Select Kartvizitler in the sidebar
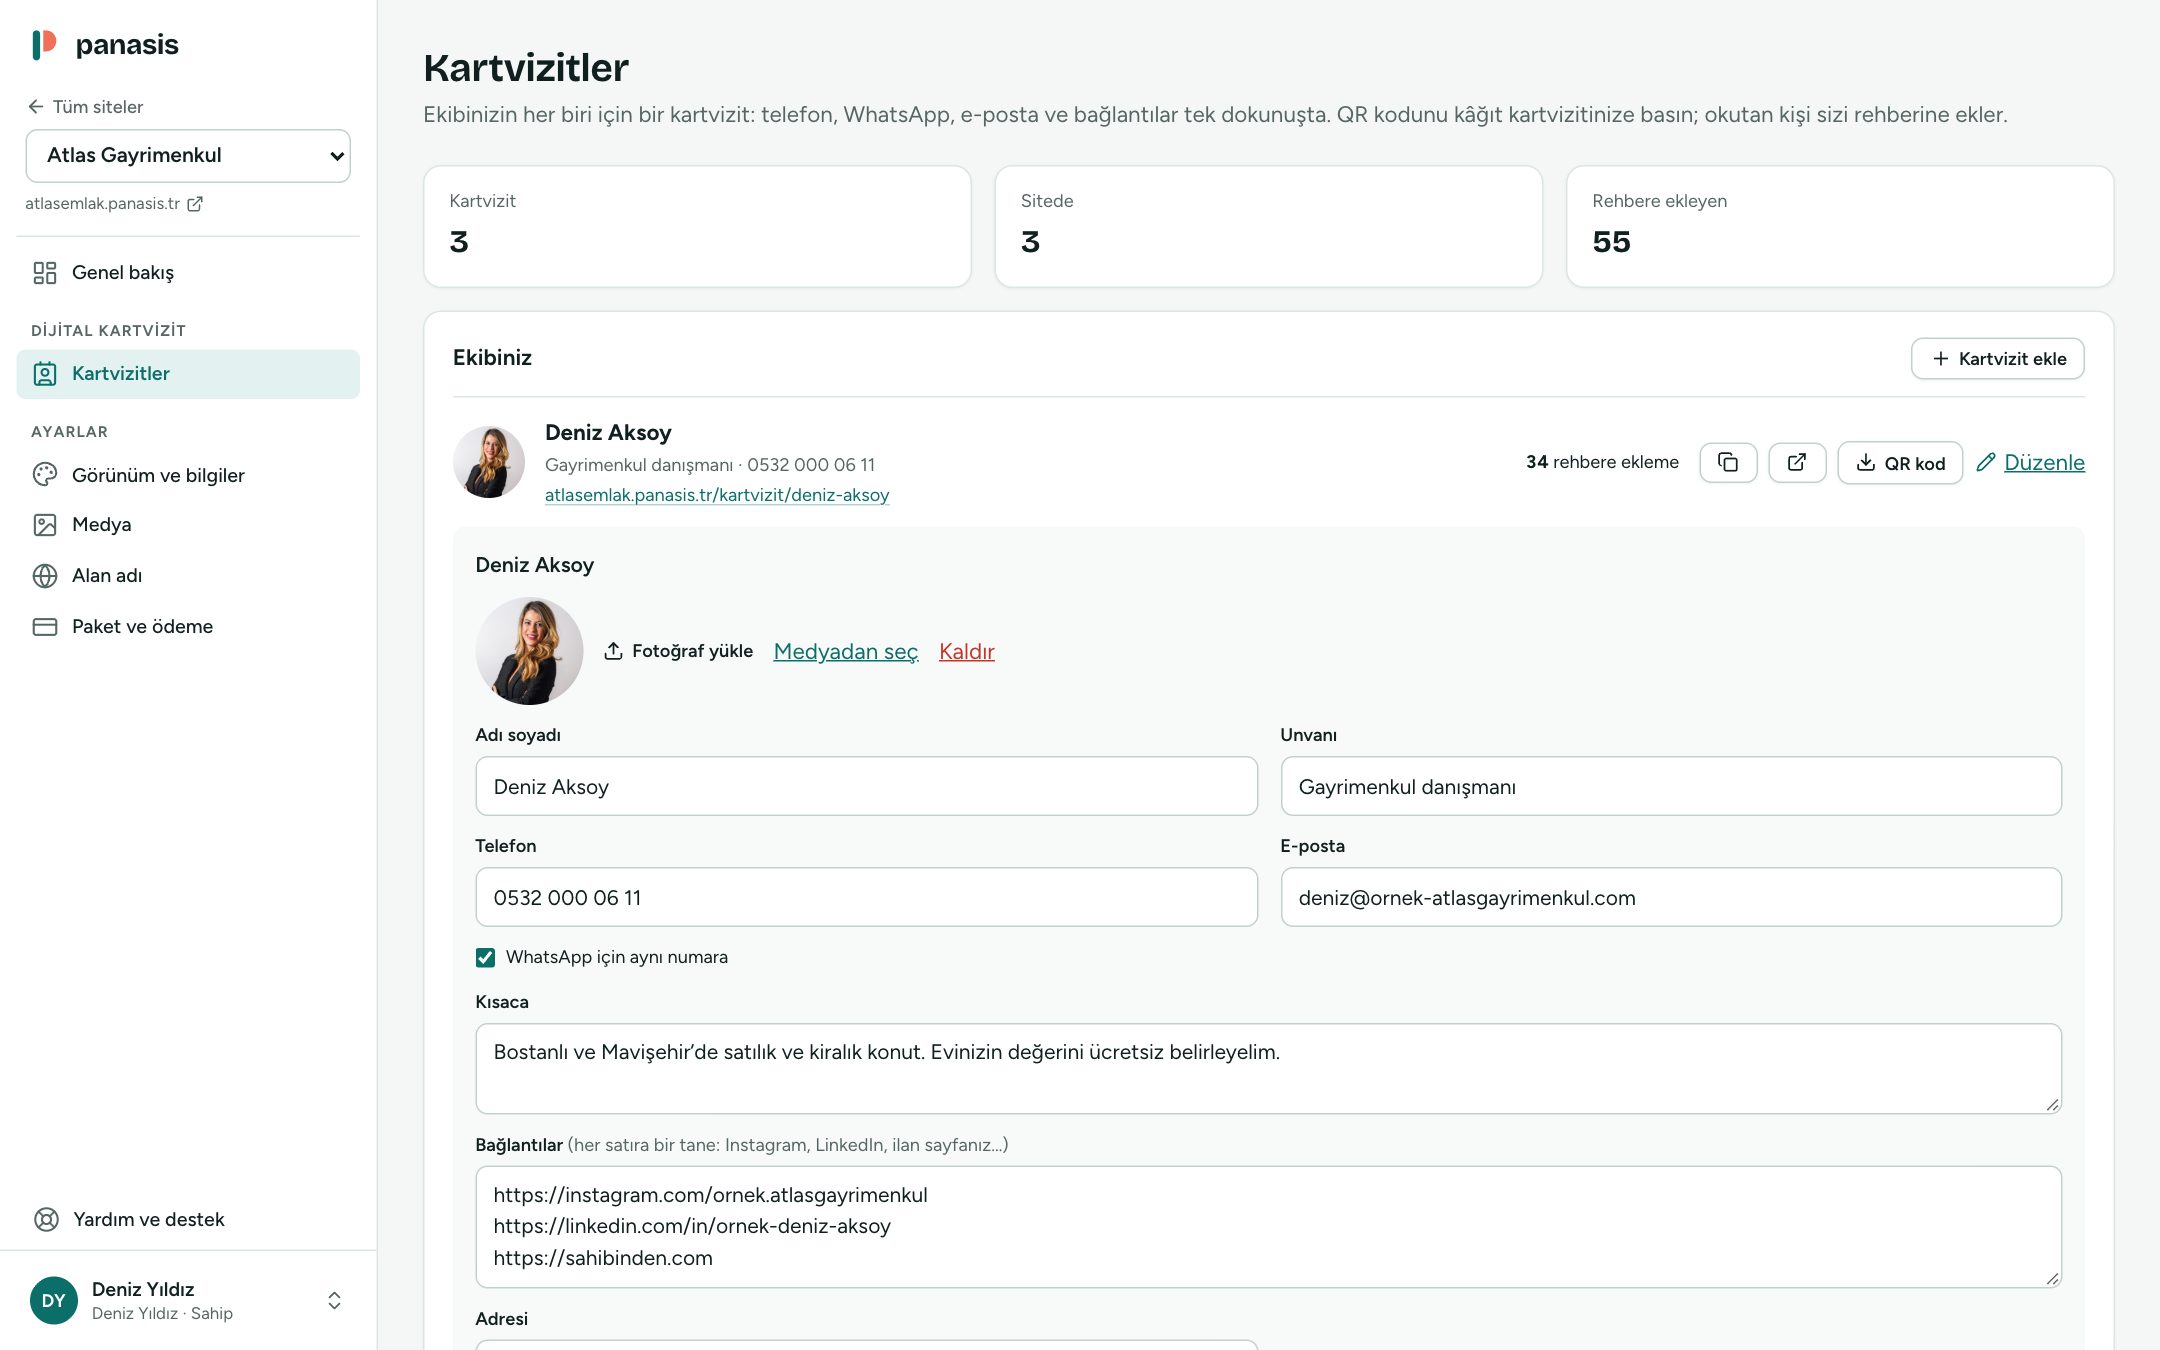The image size is (2160, 1350). coord(188,374)
